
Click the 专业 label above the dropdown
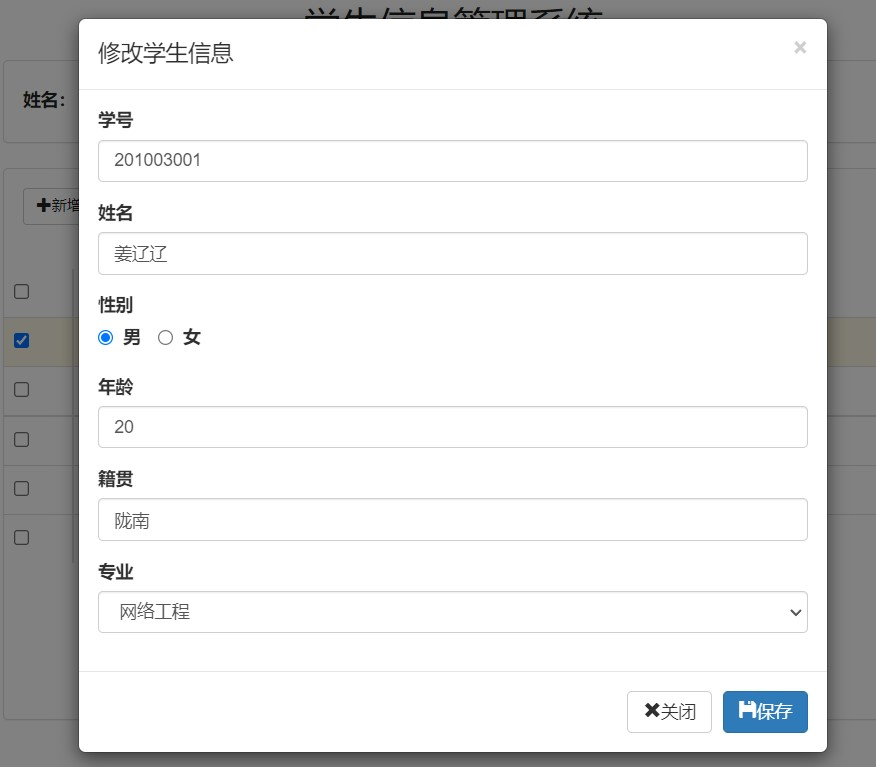(116, 572)
